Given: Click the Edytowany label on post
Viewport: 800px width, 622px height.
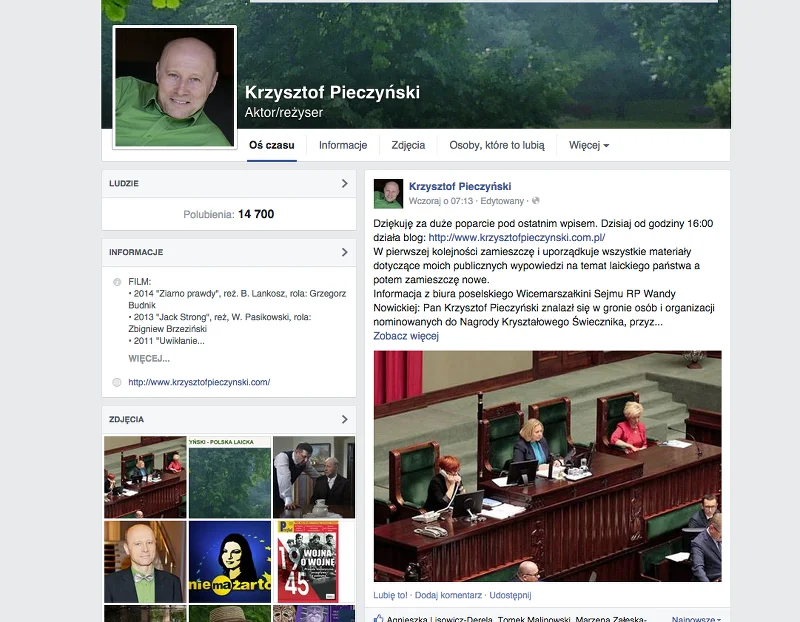Looking at the screenshot, I should [502, 201].
